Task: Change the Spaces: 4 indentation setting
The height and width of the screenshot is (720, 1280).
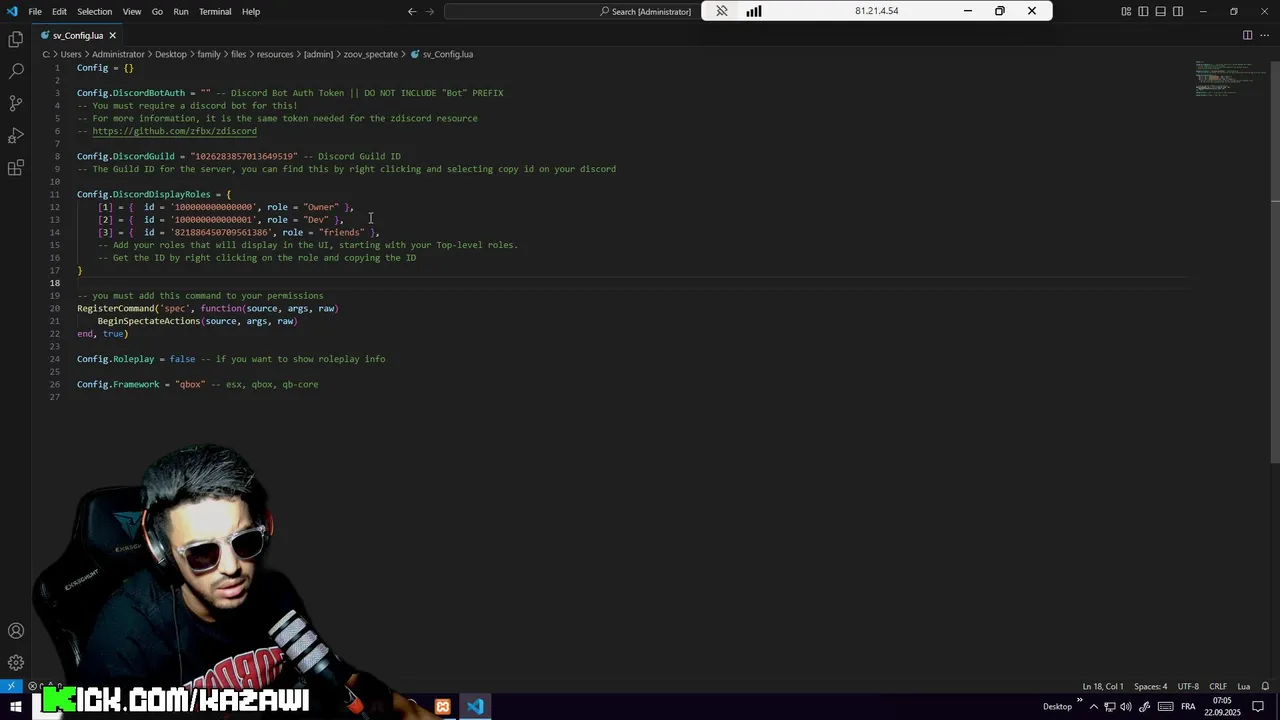Action: 1150,686
